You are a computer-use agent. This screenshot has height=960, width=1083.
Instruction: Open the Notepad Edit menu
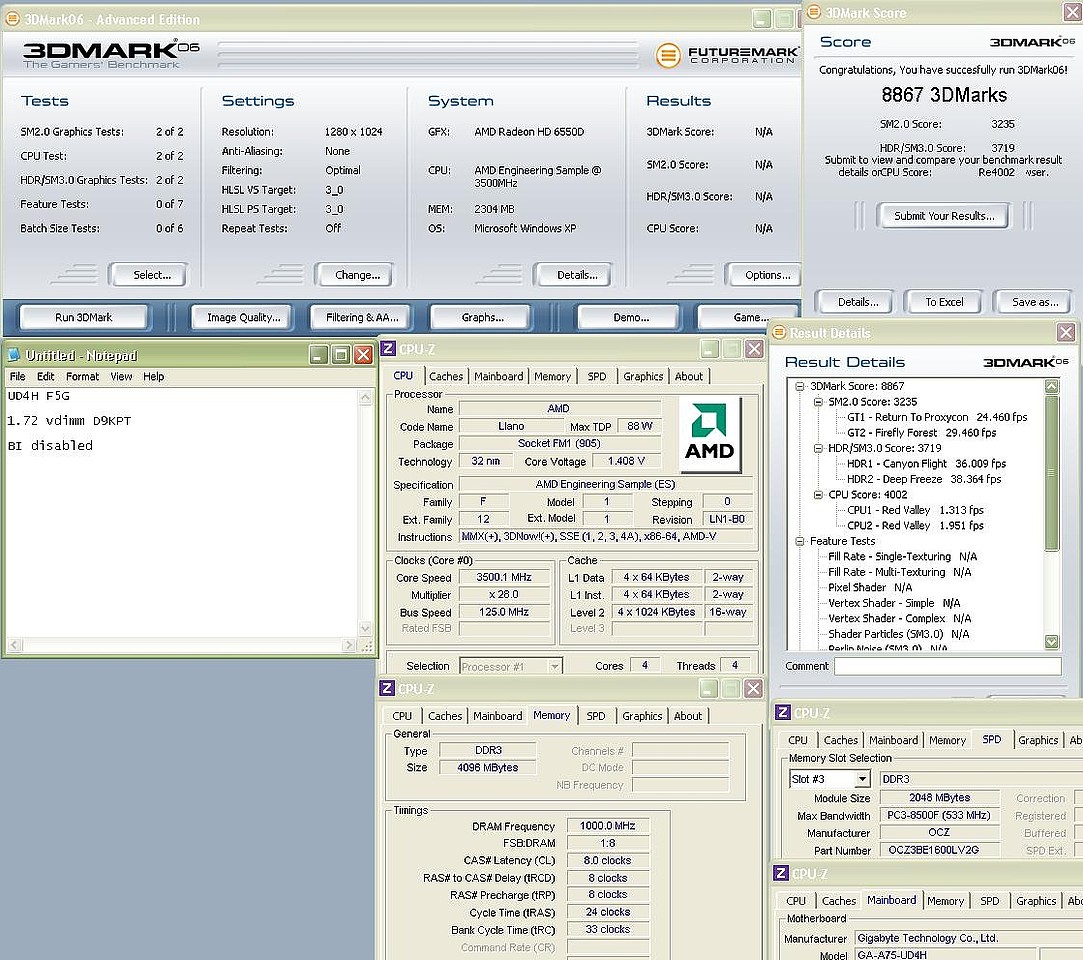point(46,376)
